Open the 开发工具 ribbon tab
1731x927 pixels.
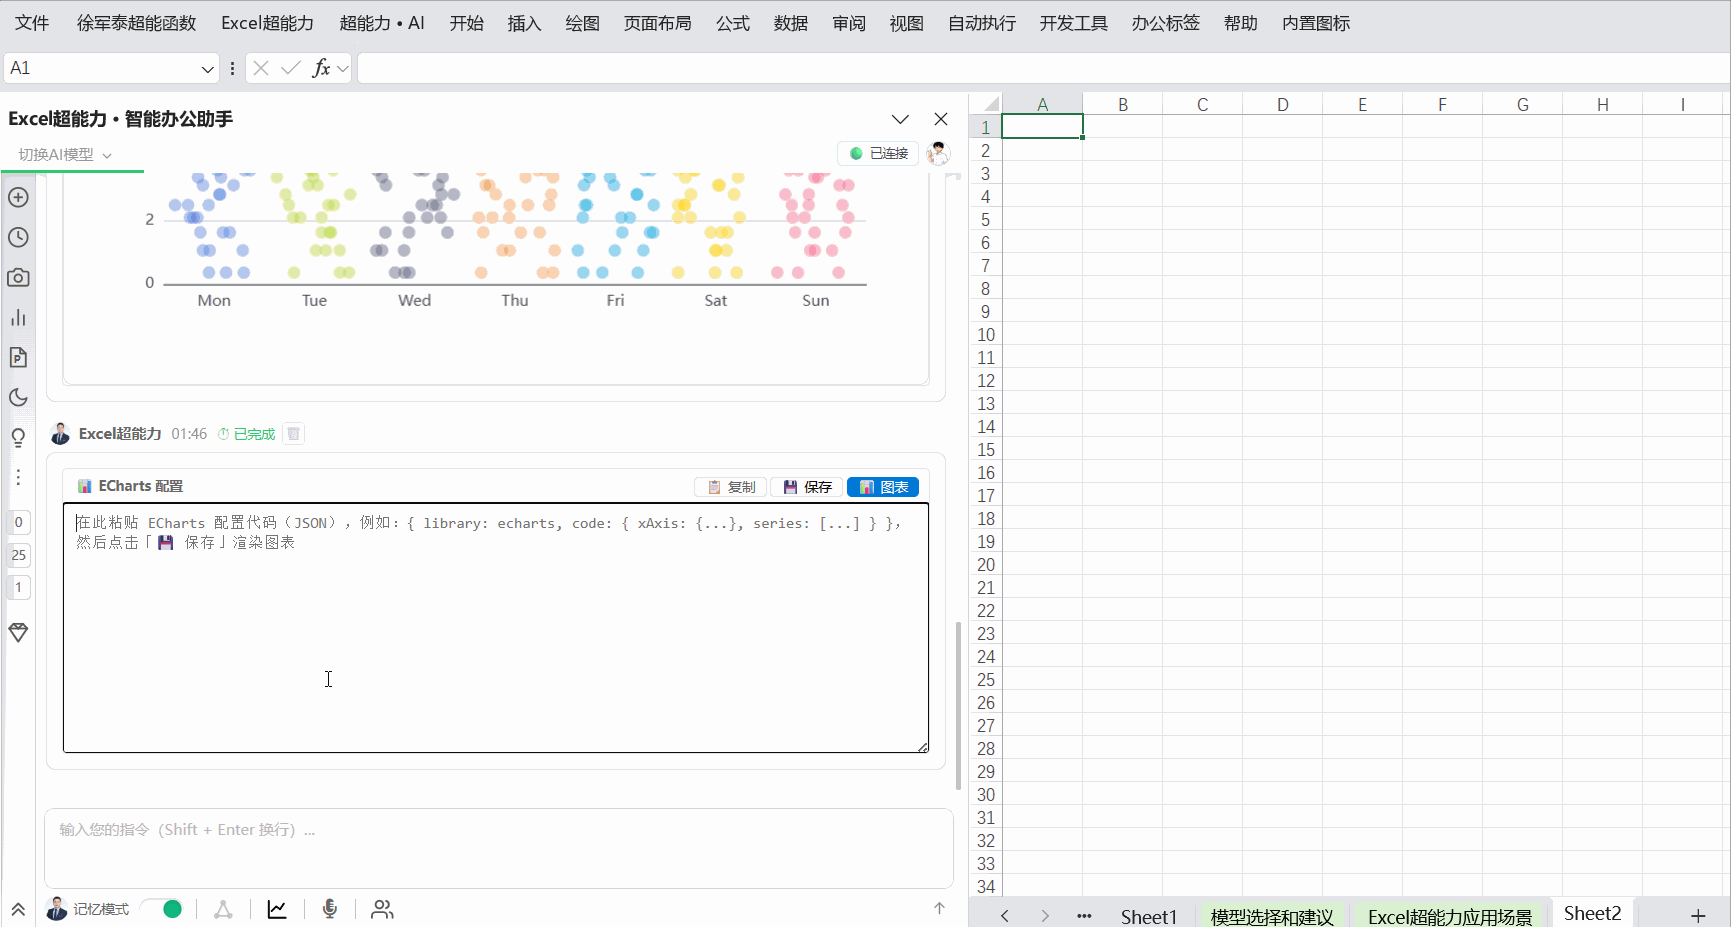1074,23
